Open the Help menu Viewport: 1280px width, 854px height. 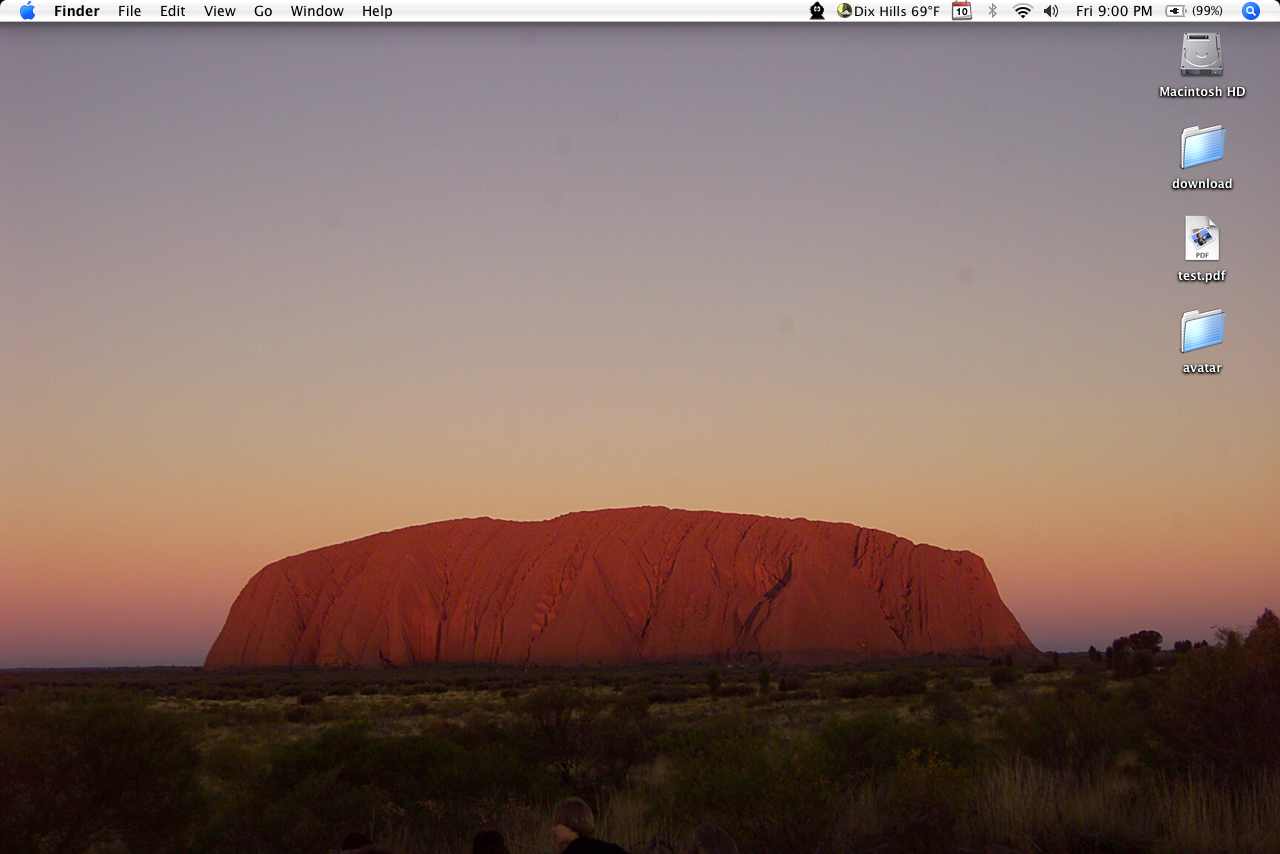[x=377, y=11]
